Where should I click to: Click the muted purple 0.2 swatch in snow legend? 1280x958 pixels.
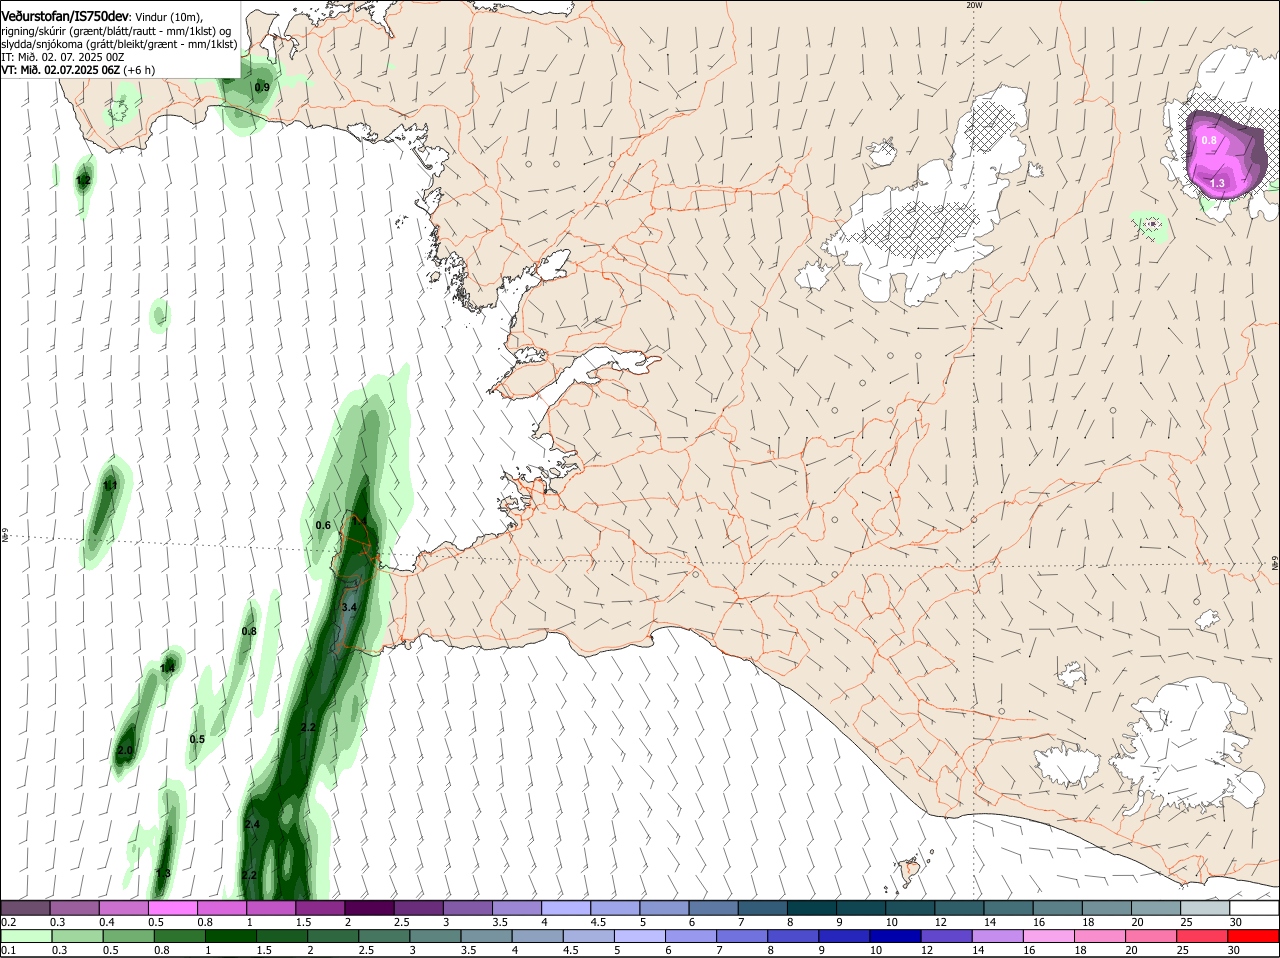click(x=25, y=907)
